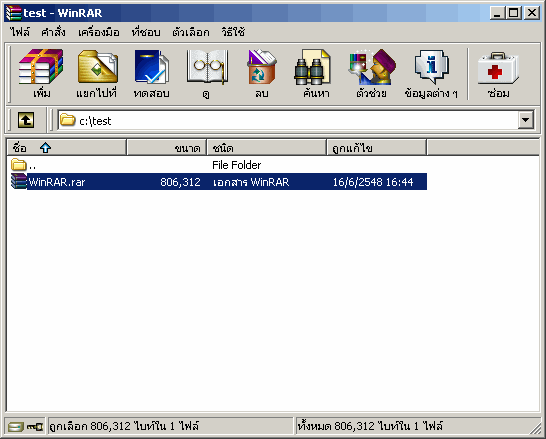Screen dimensions: 546x439
Task: Run the Test (ทดสอบ) archive icon
Action: click(151, 67)
